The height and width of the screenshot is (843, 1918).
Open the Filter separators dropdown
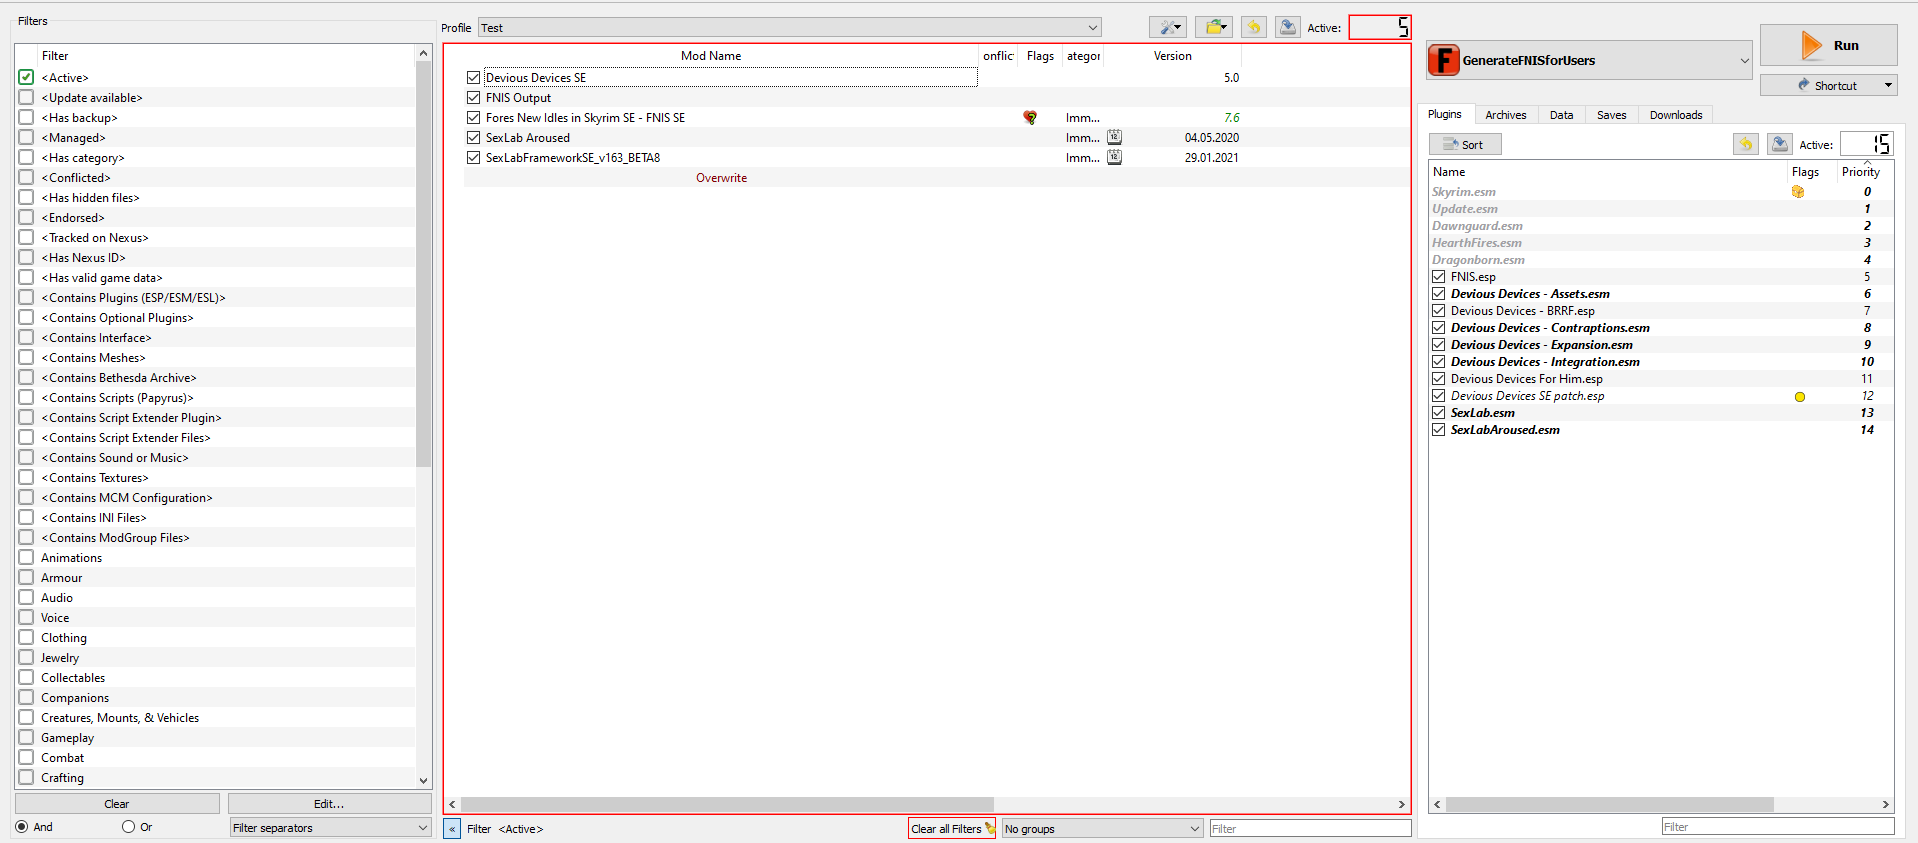(x=330, y=828)
